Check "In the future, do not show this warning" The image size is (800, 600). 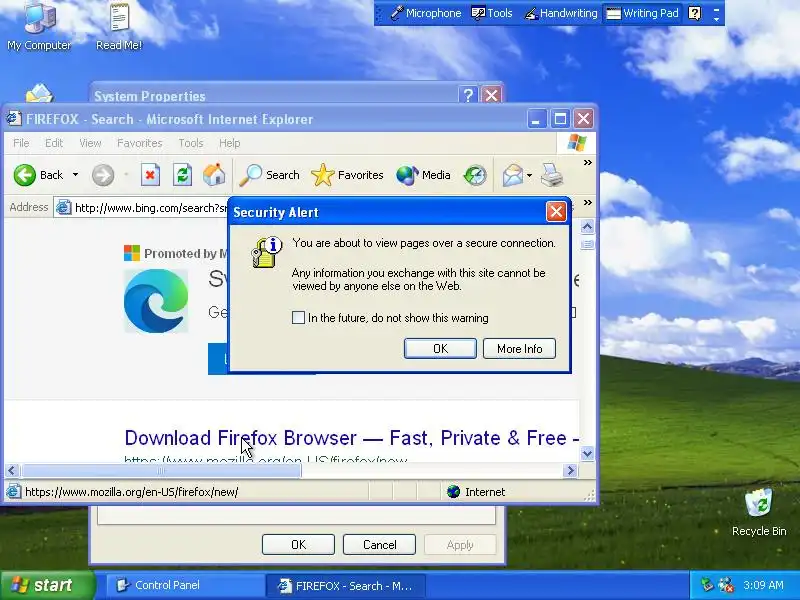pyautogui.click(x=298, y=318)
